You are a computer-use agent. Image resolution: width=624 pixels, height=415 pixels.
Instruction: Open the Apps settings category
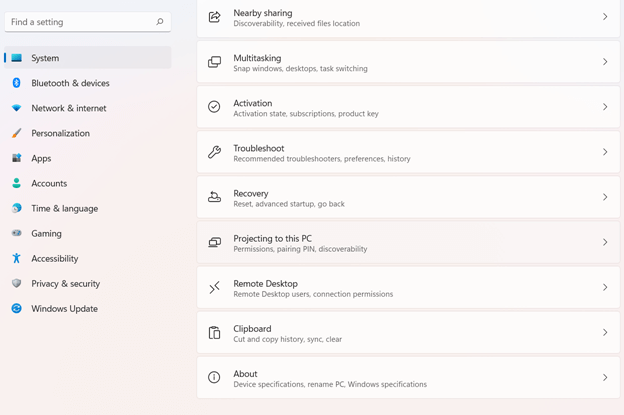tap(88, 158)
